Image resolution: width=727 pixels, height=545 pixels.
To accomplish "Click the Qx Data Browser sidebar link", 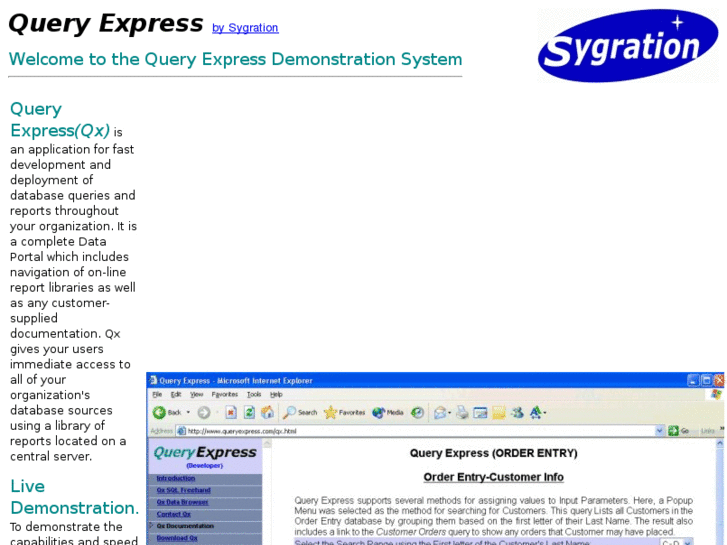I will click(182, 502).
